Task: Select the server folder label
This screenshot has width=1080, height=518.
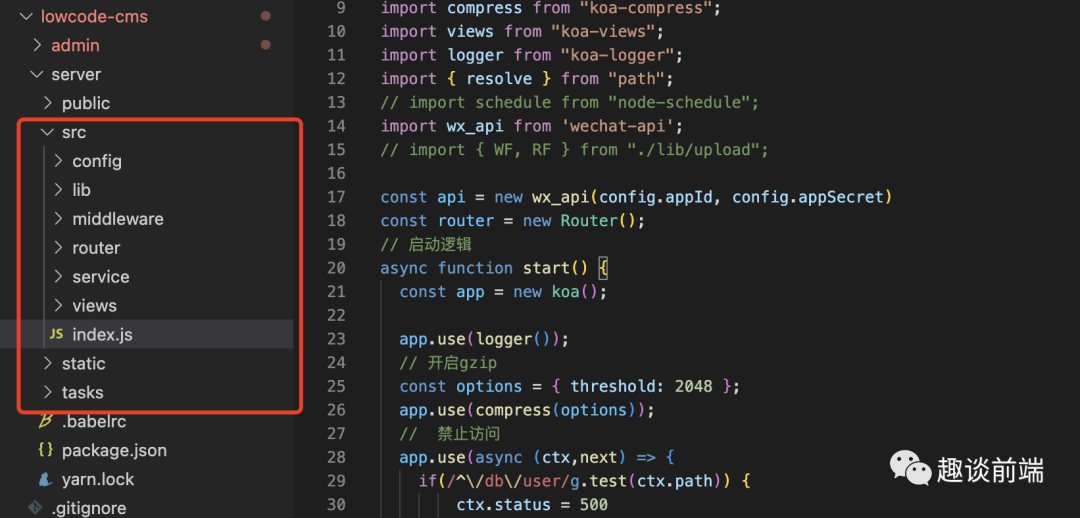Action: pyautogui.click(x=76, y=74)
